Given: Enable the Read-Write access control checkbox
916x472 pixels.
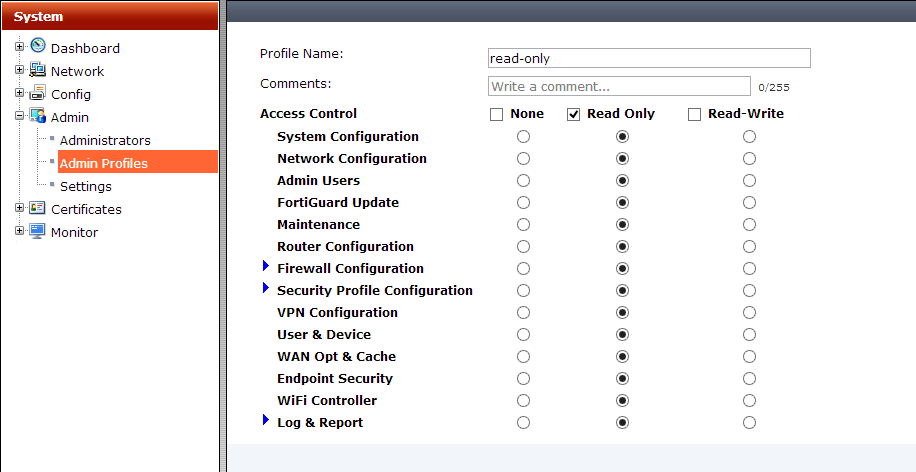Looking at the screenshot, I should 694,114.
